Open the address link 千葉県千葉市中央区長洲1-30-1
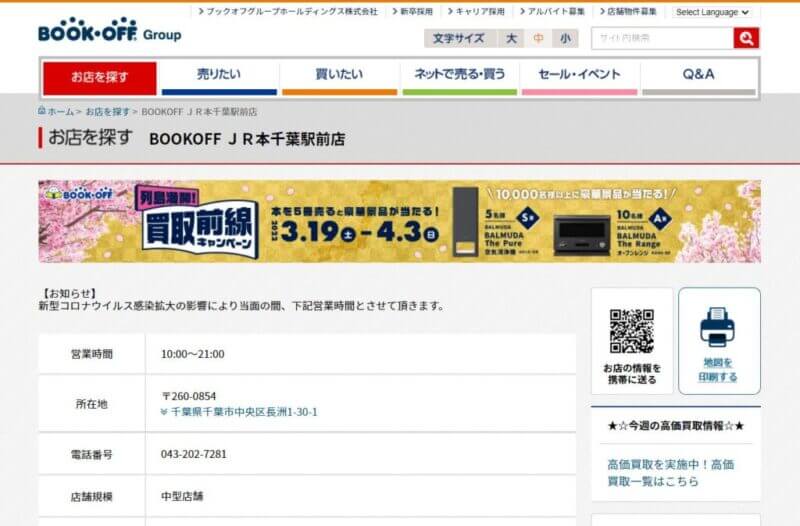This screenshot has width=800, height=526. click(x=244, y=412)
